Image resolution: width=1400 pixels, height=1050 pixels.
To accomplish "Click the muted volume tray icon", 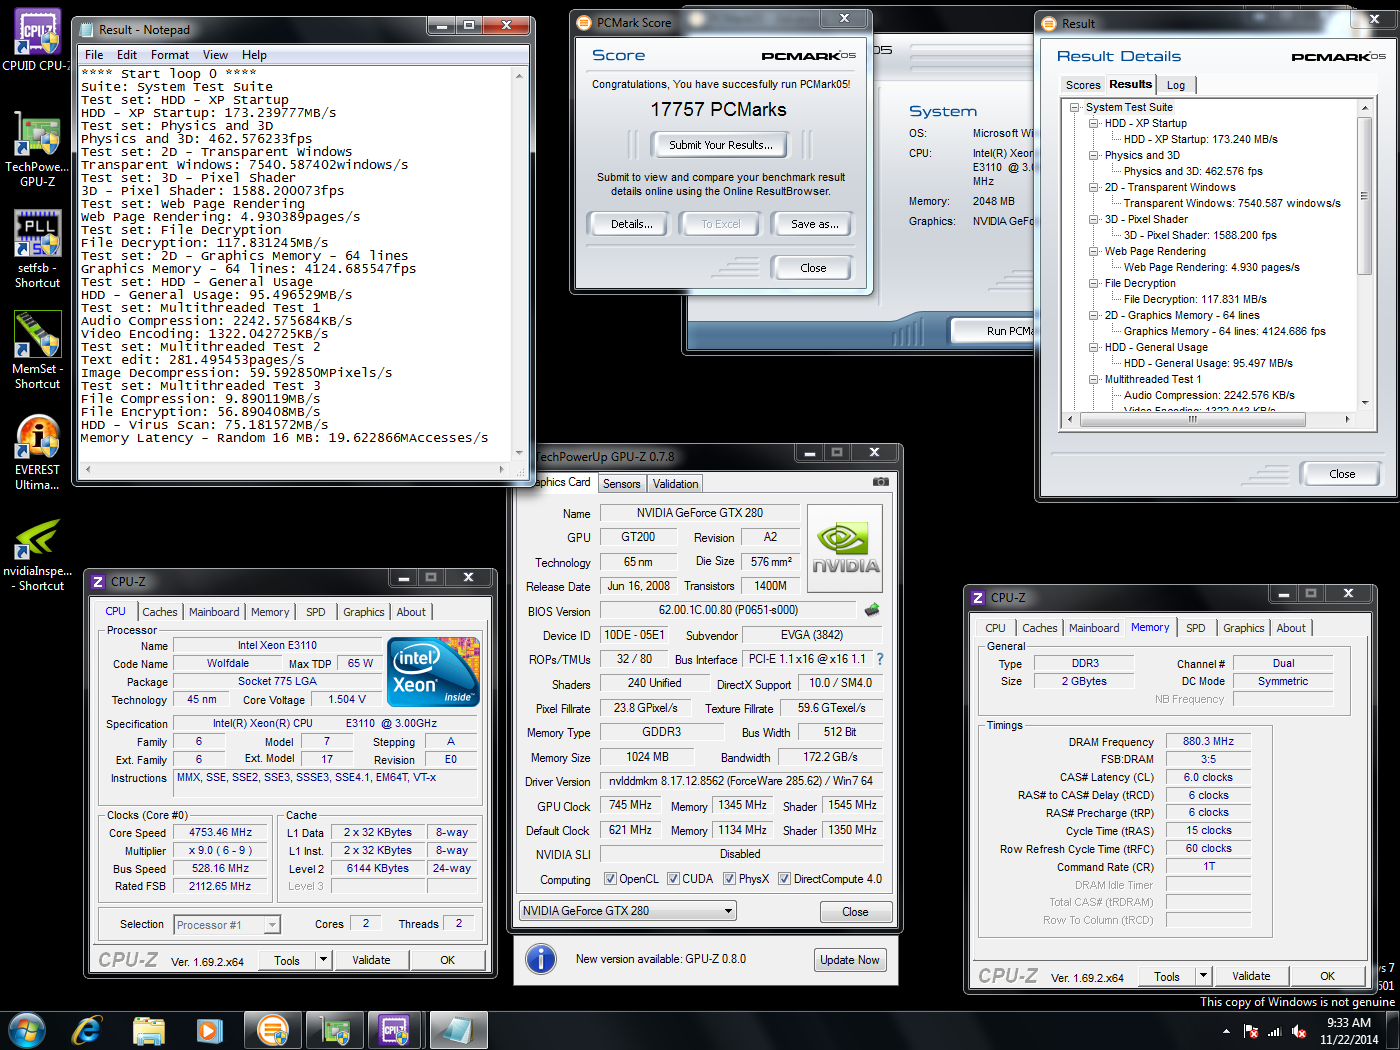I will (1299, 1031).
